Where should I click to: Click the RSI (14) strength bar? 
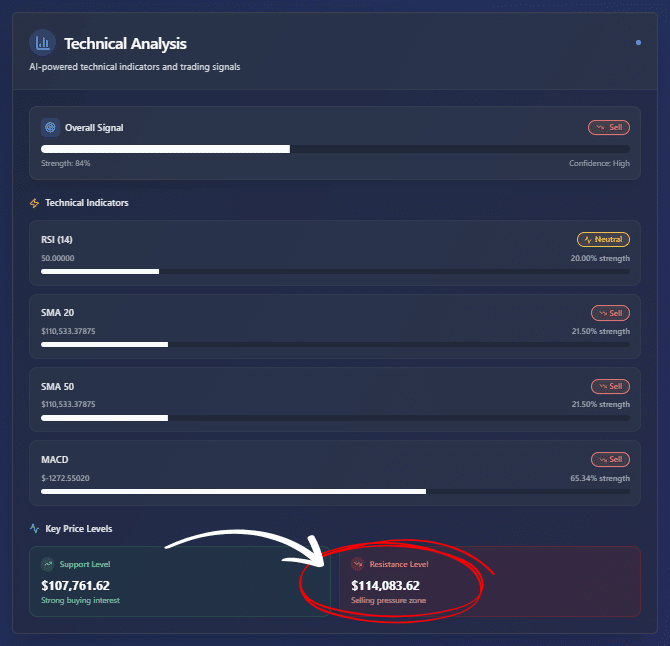[x=335, y=271]
